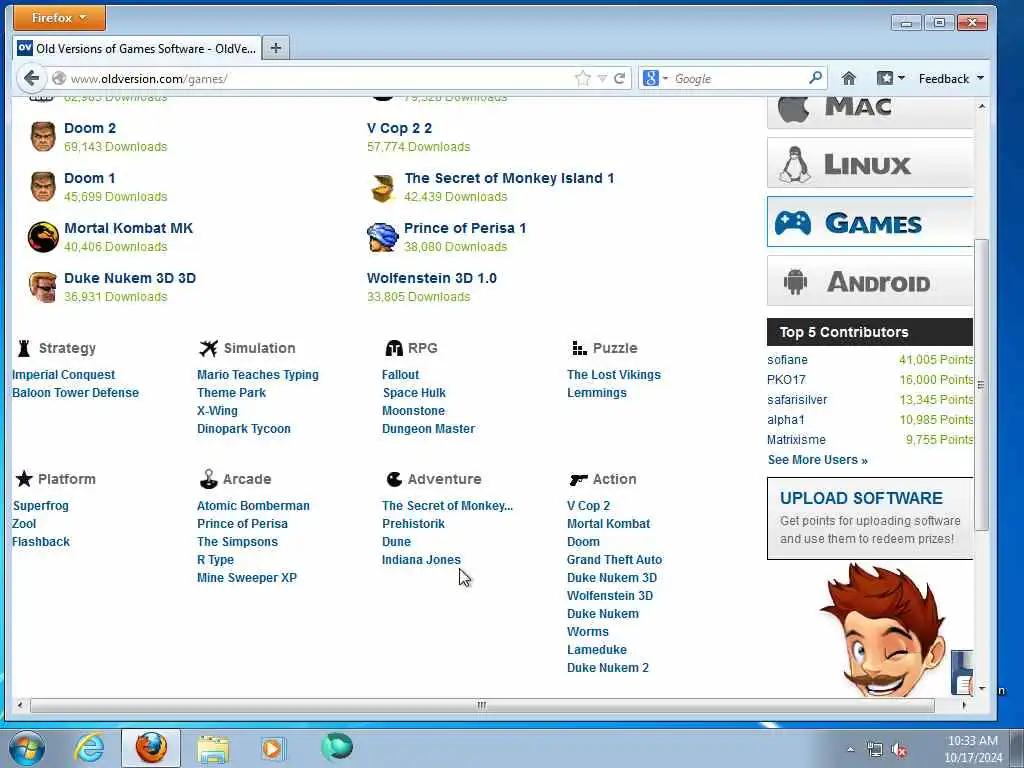Click the Simulation airplane icon

pyautogui.click(x=208, y=348)
